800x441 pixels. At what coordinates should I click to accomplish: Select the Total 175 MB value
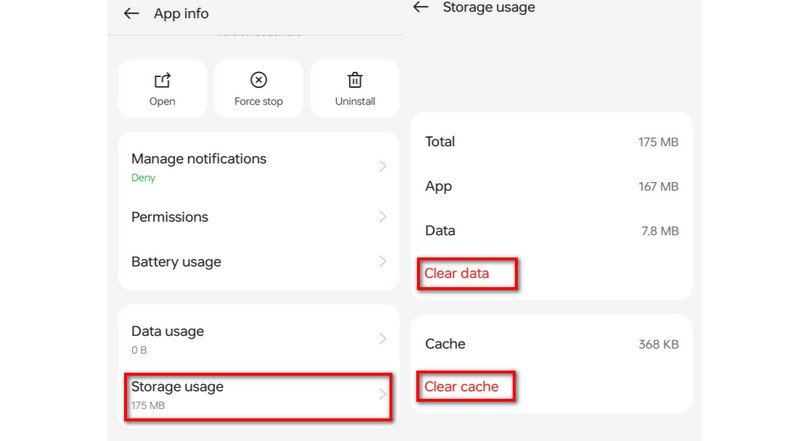658,142
